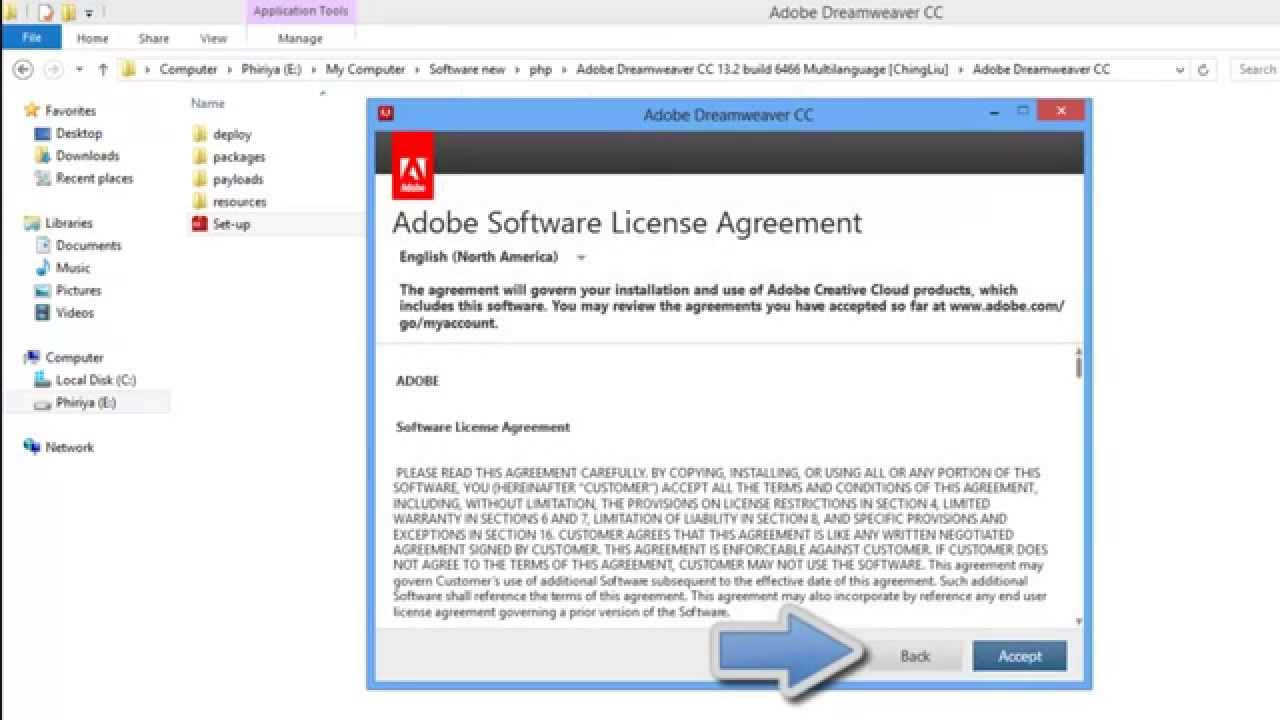Click the 'Software License Agreement' bold subheading
The height and width of the screenshot is (720, 1280).
(483, 427)
